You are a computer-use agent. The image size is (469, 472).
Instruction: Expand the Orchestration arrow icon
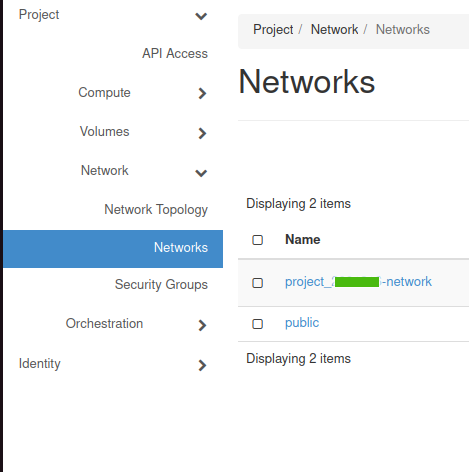coord(202,325)
